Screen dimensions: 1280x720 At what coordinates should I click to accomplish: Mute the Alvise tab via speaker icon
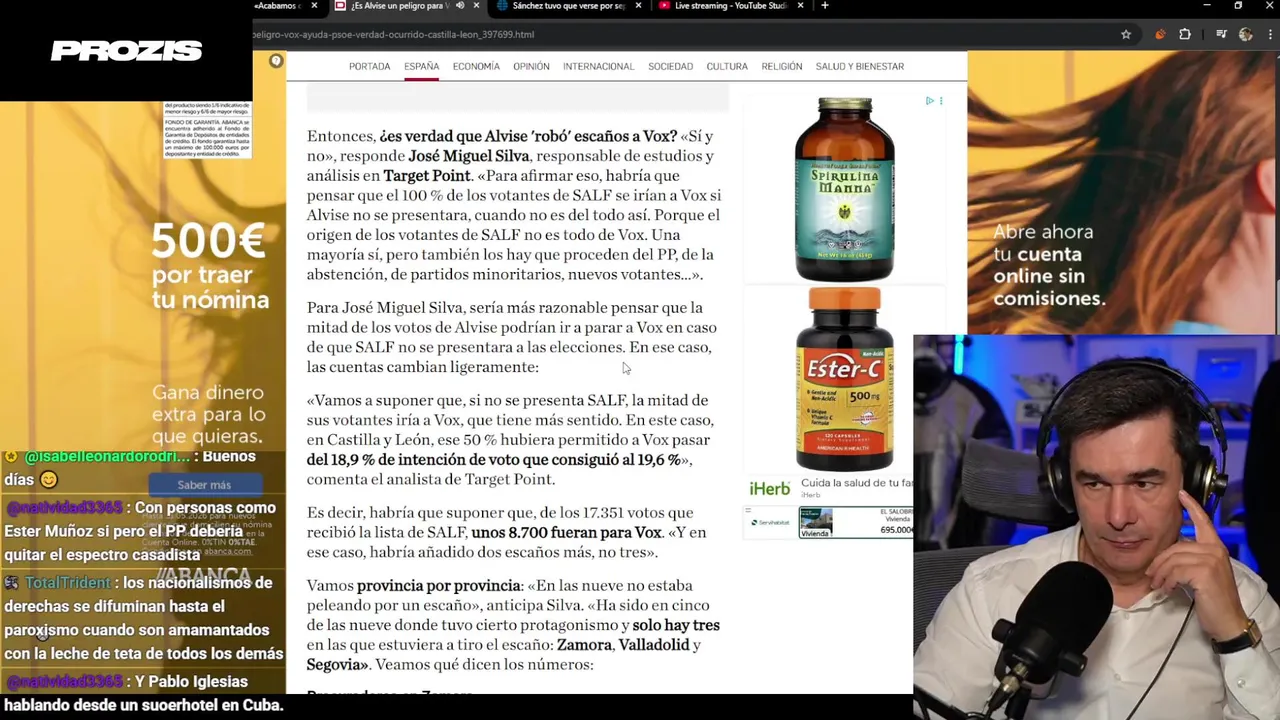click(x=460, y=6)
